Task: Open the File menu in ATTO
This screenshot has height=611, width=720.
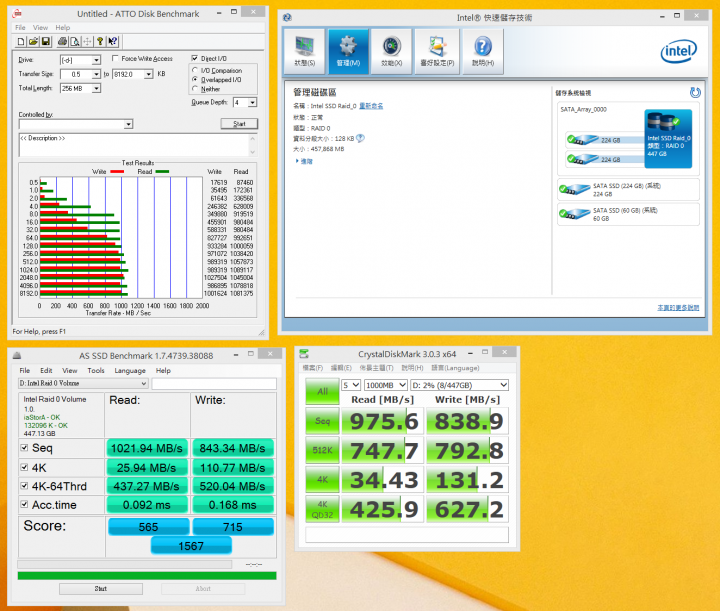Action: (x=20, y=28)
